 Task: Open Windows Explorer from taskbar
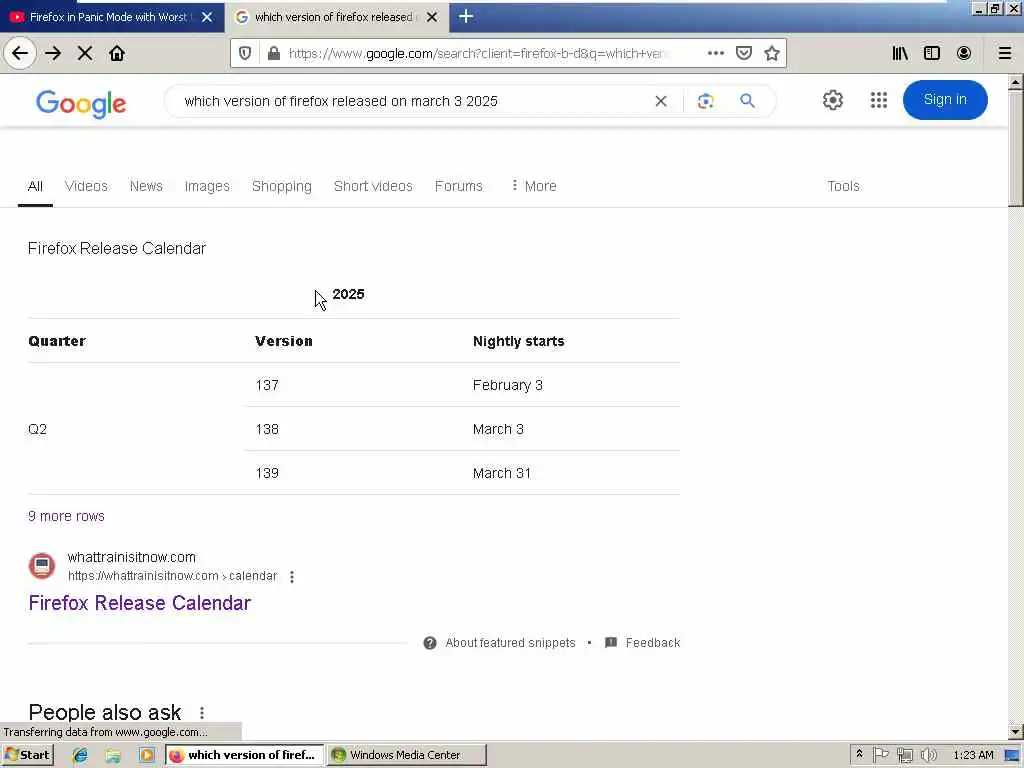click(x=113, y=755)
